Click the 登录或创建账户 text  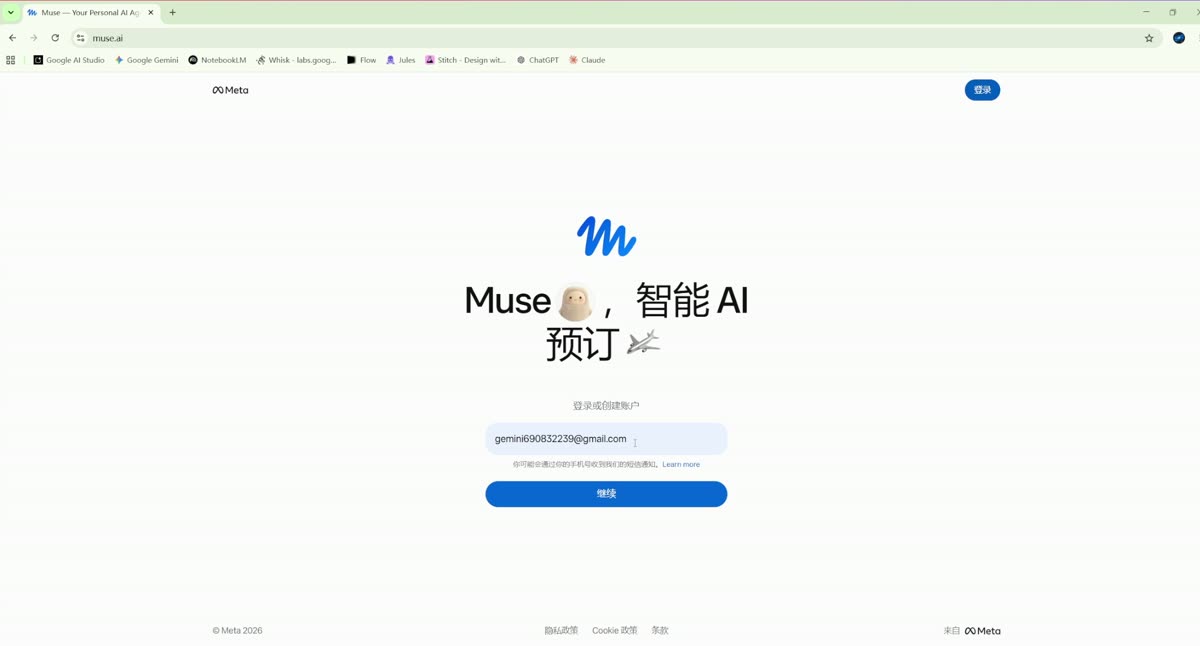(606, 406)
